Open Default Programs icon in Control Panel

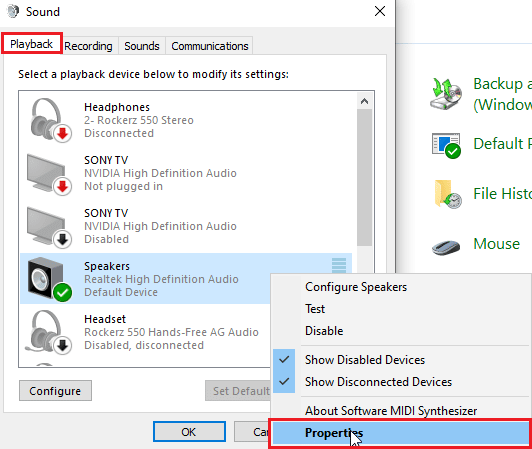point(446,146)
